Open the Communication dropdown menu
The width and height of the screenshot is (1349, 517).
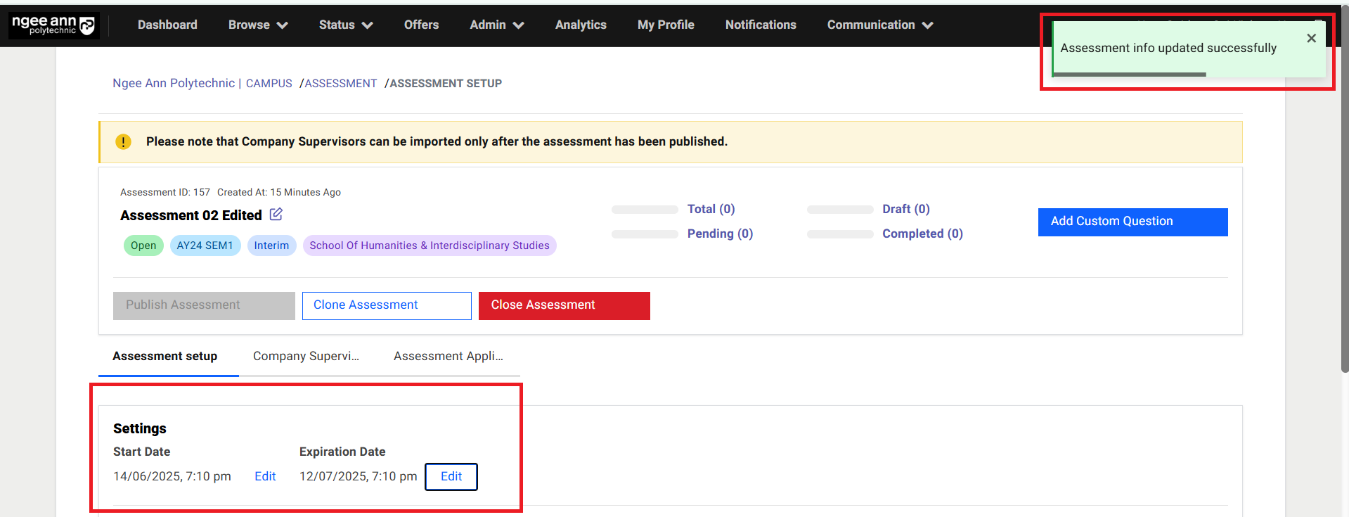[x=880, y=25]
